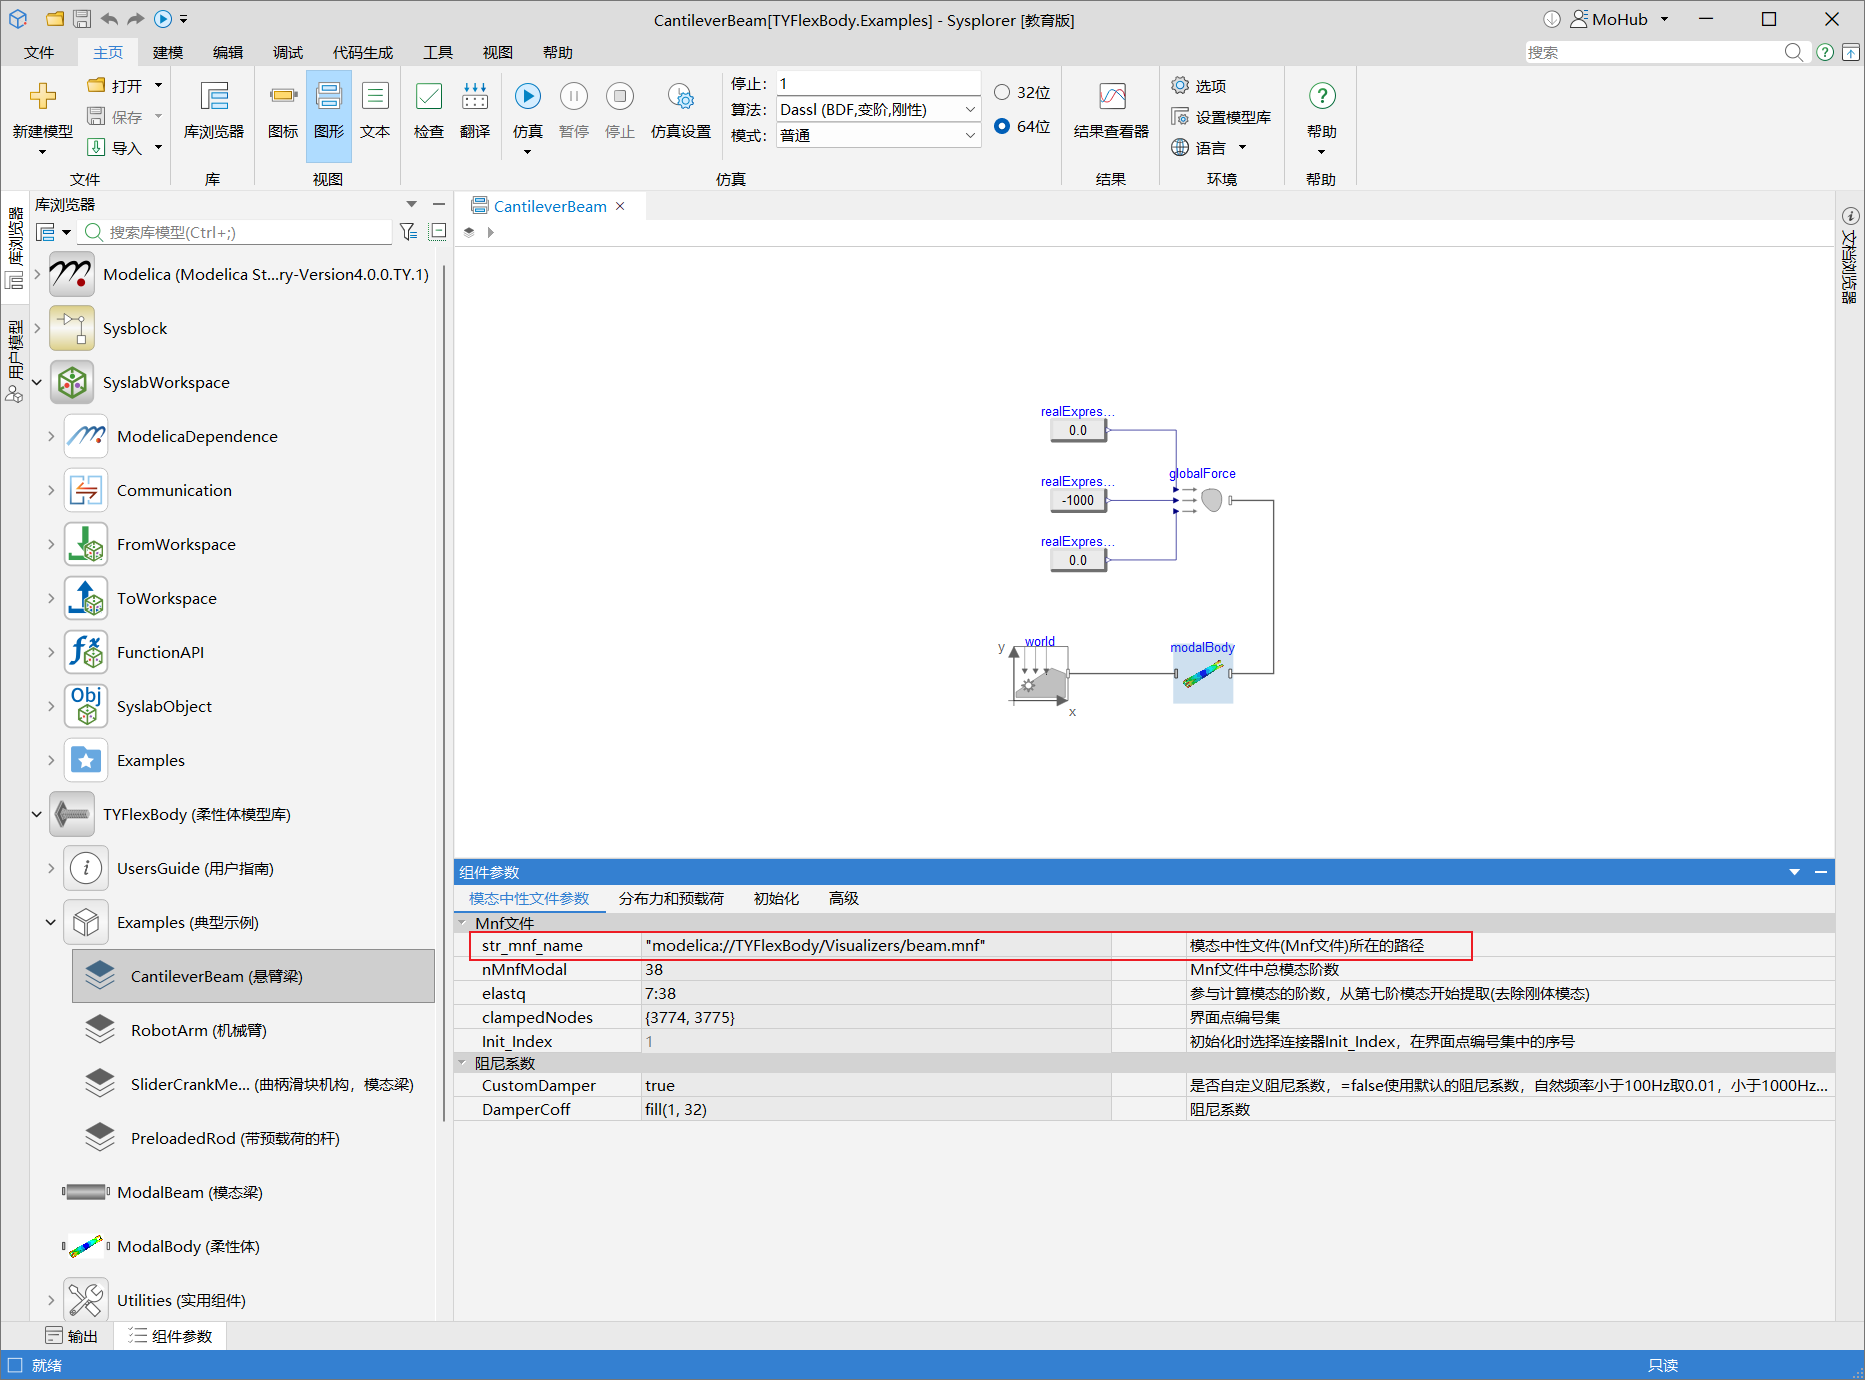The width and height of the screenshot is (1865, 1380).
Task: Open 仿真设置 simulation settings
Action: pos(681,110)
